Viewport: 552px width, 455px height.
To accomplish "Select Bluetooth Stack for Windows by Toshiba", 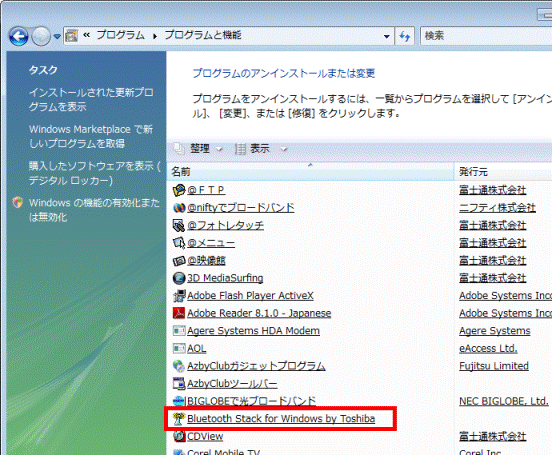I will (x=281, y=419).
